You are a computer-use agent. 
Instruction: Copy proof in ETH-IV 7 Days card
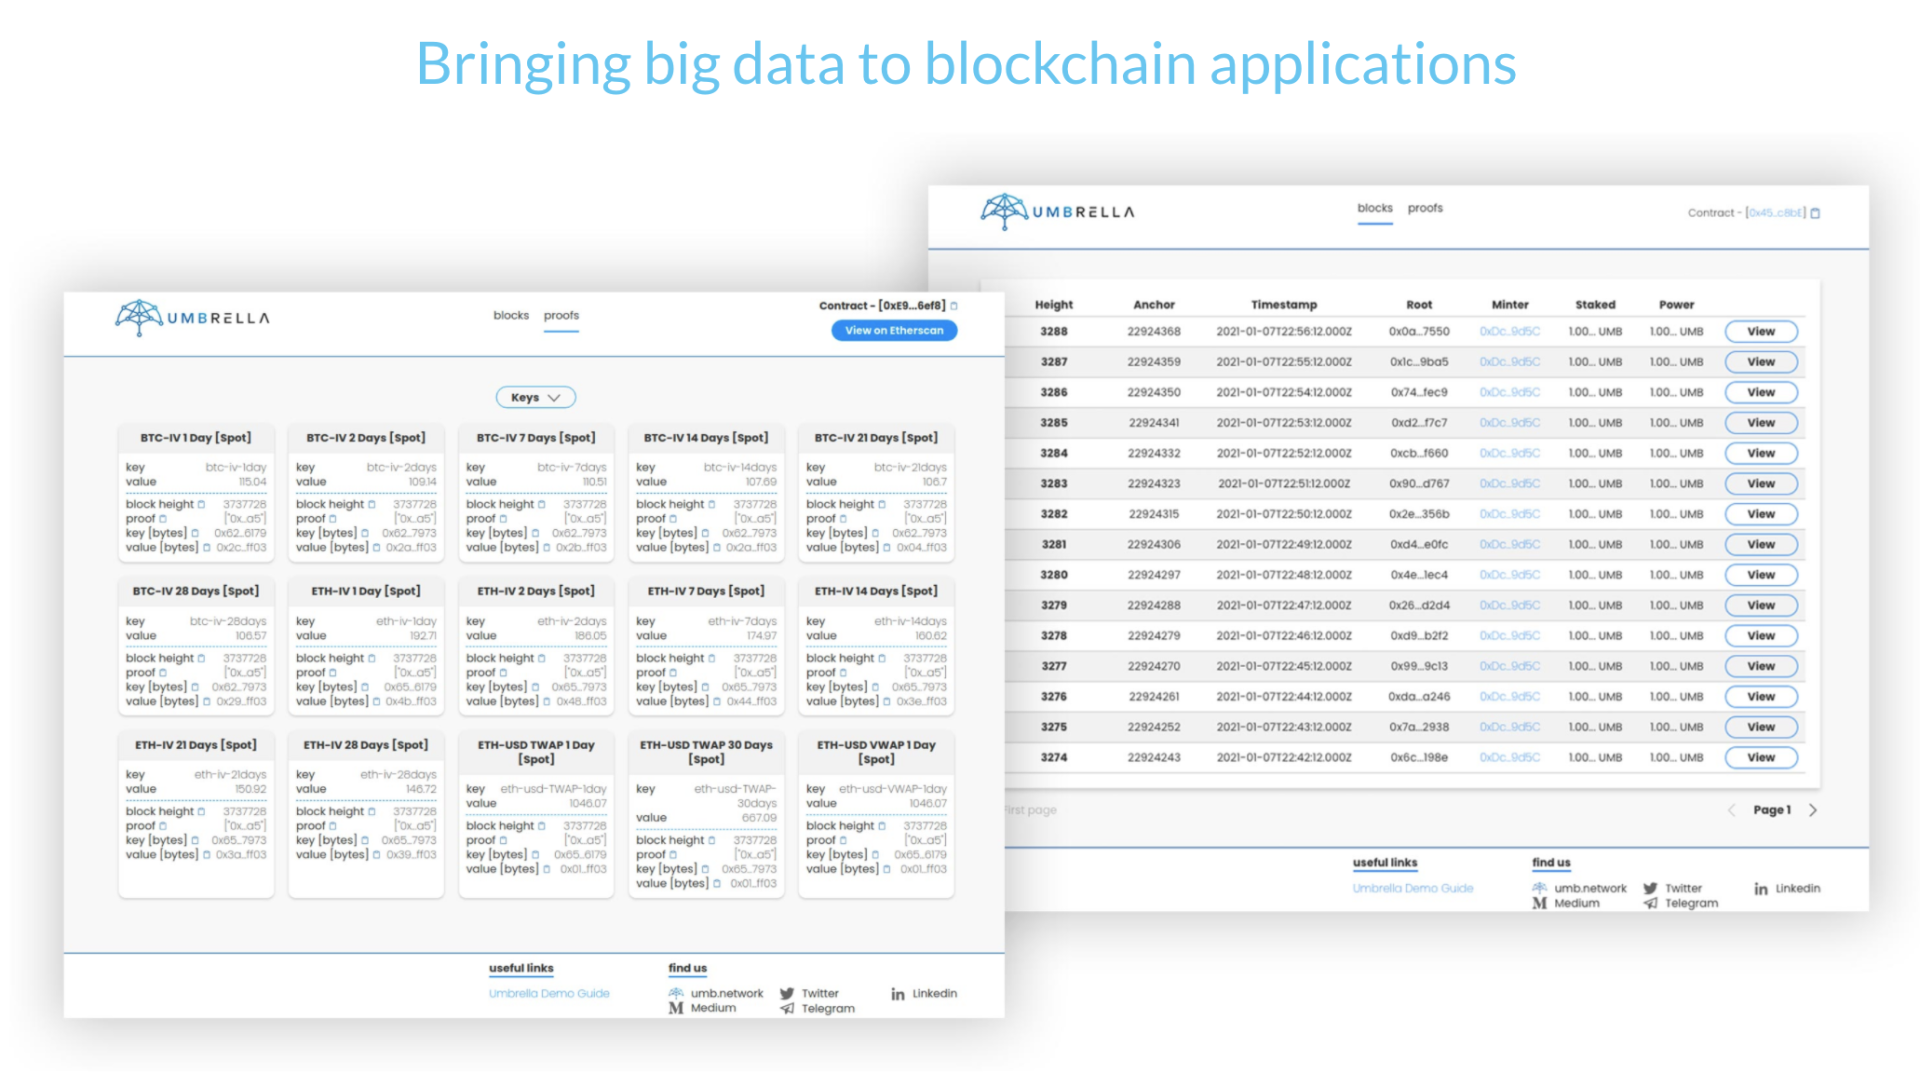pyautogui.click(x=673, y=673)
